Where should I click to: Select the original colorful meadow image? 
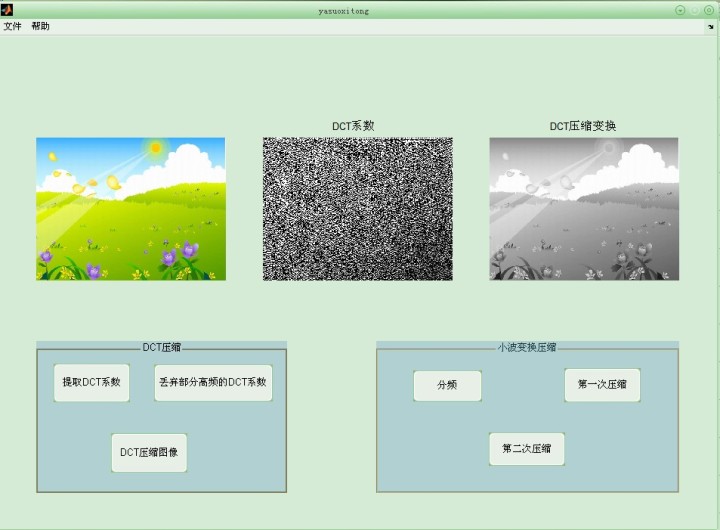[131, 209]
